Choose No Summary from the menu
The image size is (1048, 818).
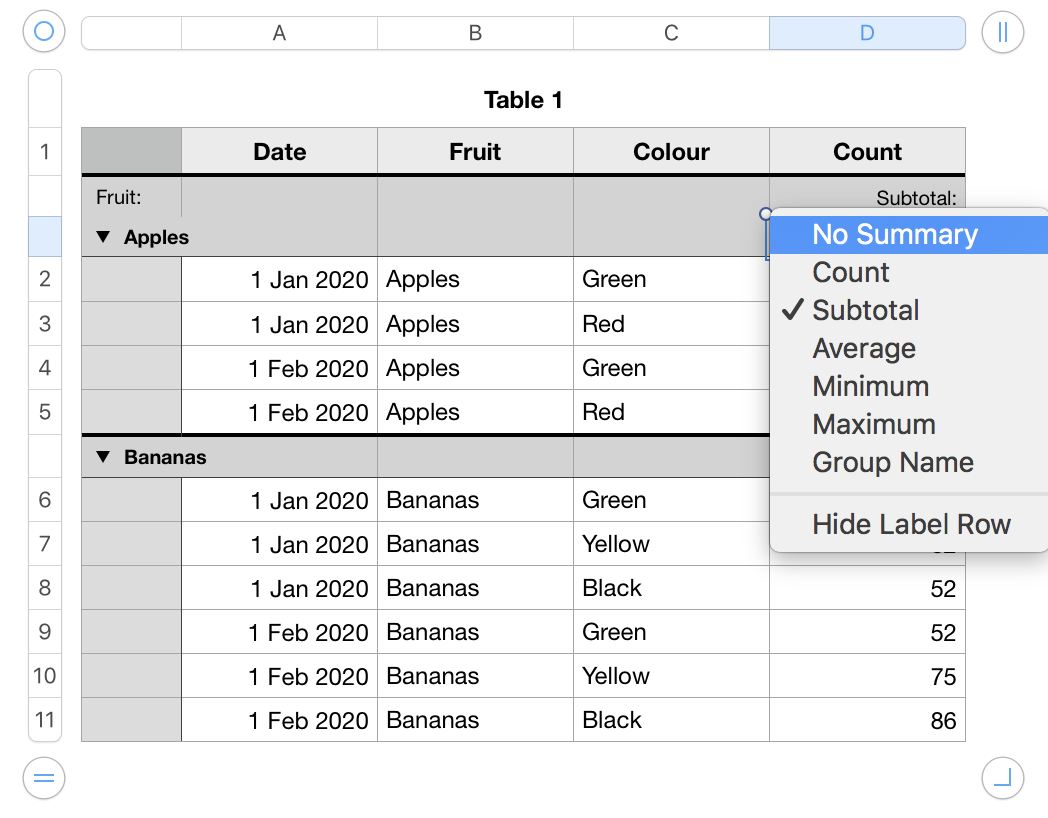click(894, 235)
